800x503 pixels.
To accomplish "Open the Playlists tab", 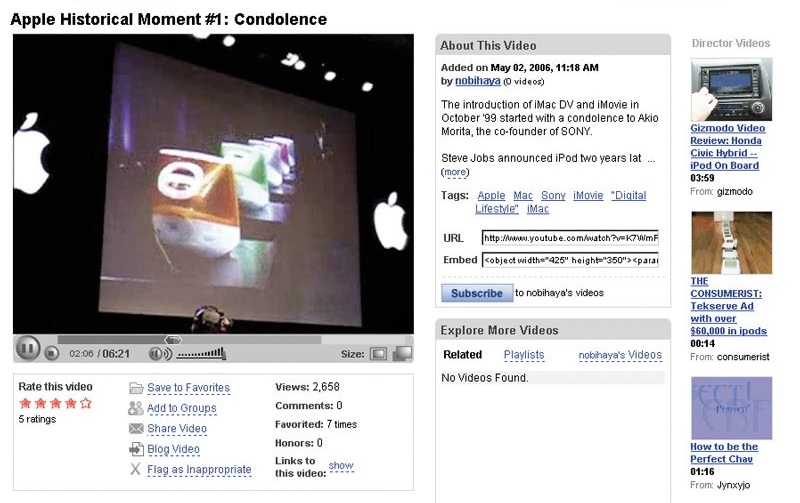I will (x=524, y=355).
